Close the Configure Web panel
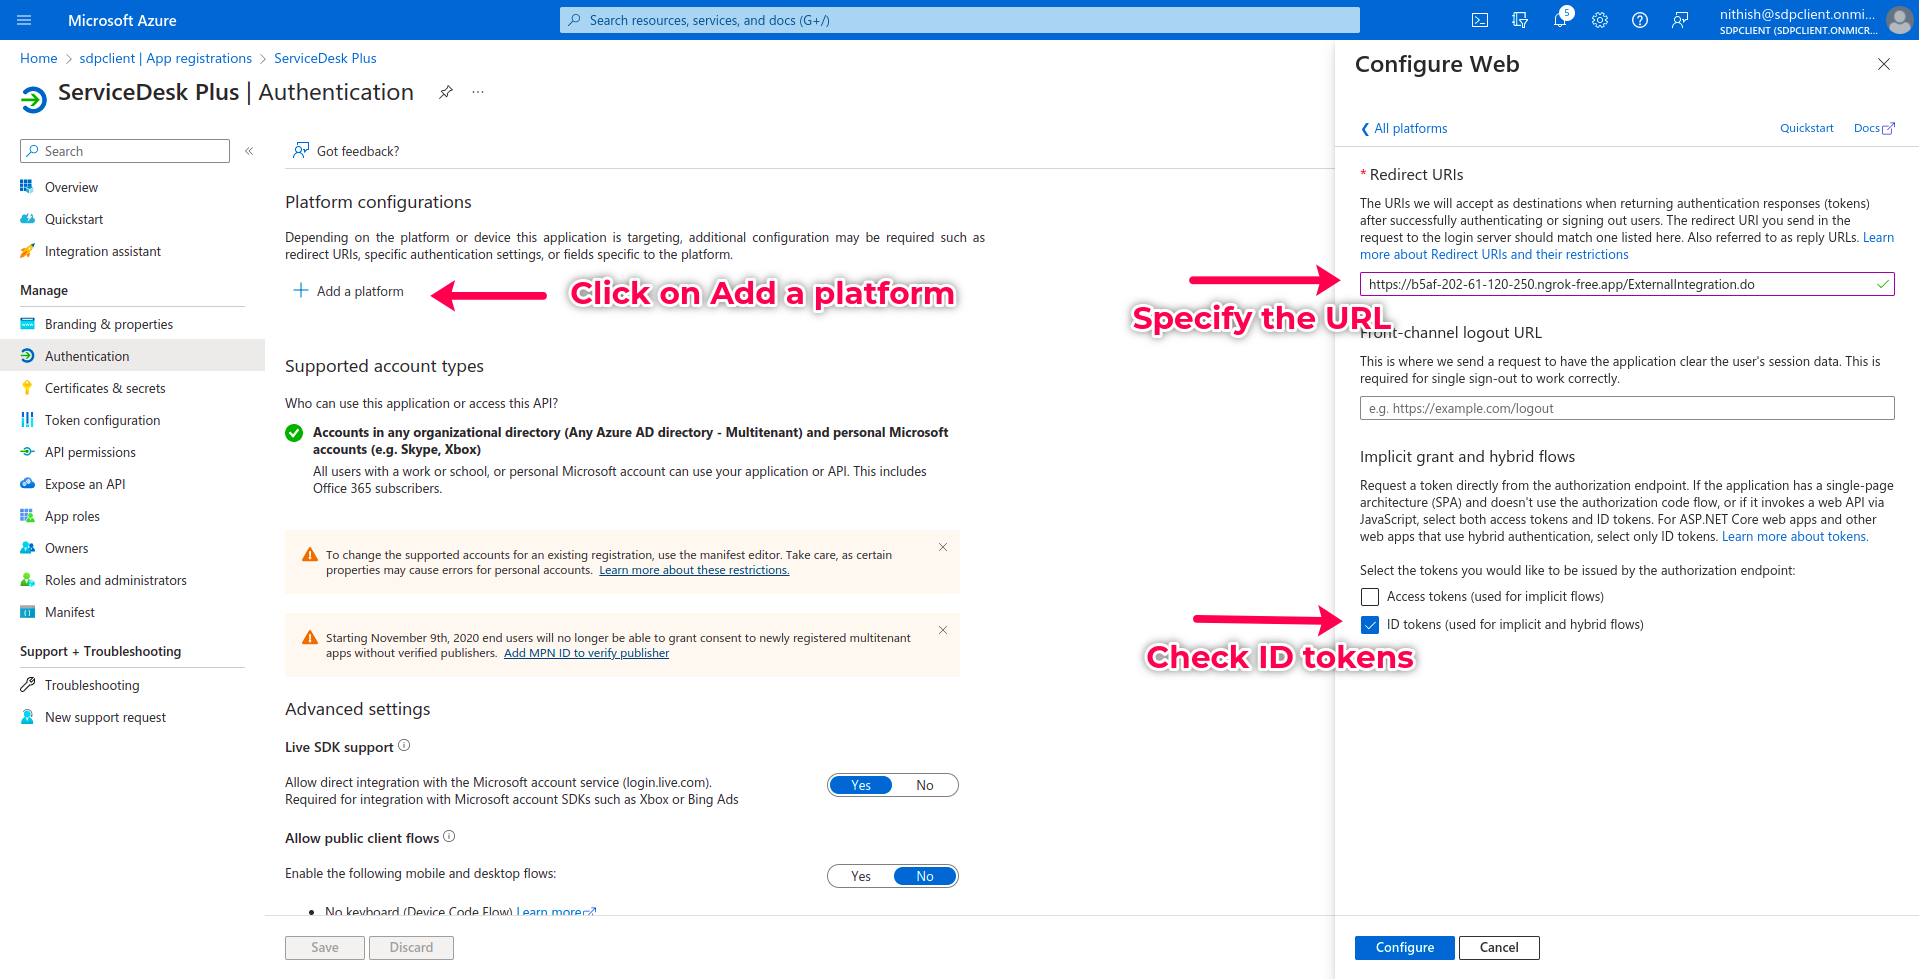 [x=1884, y=64]
